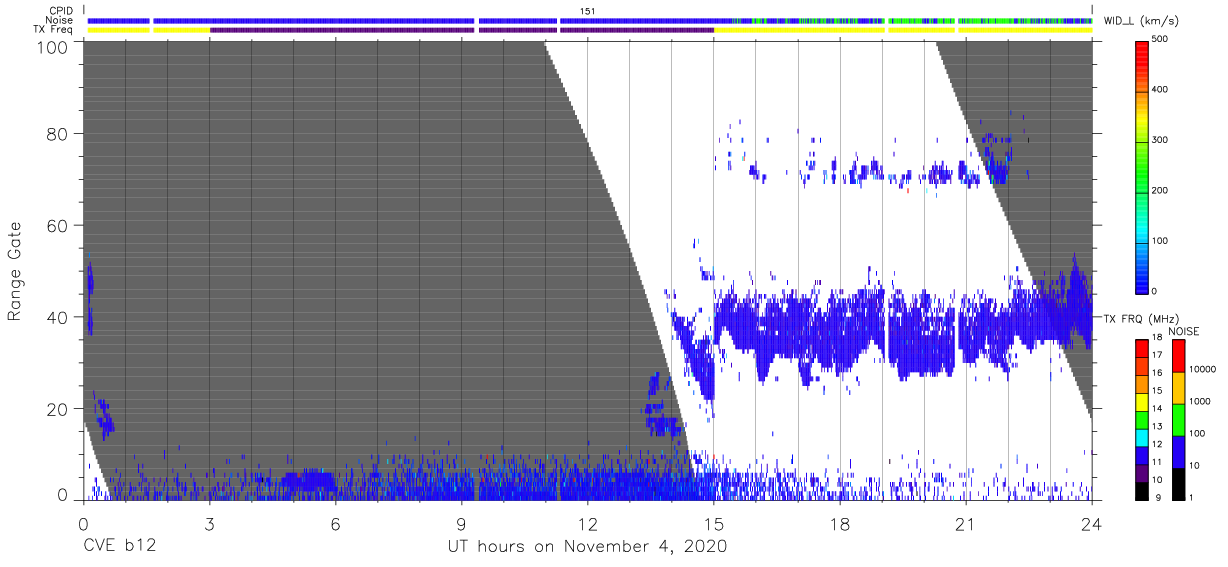Select the yellow segment of the NOISE colorbar

1179,388
